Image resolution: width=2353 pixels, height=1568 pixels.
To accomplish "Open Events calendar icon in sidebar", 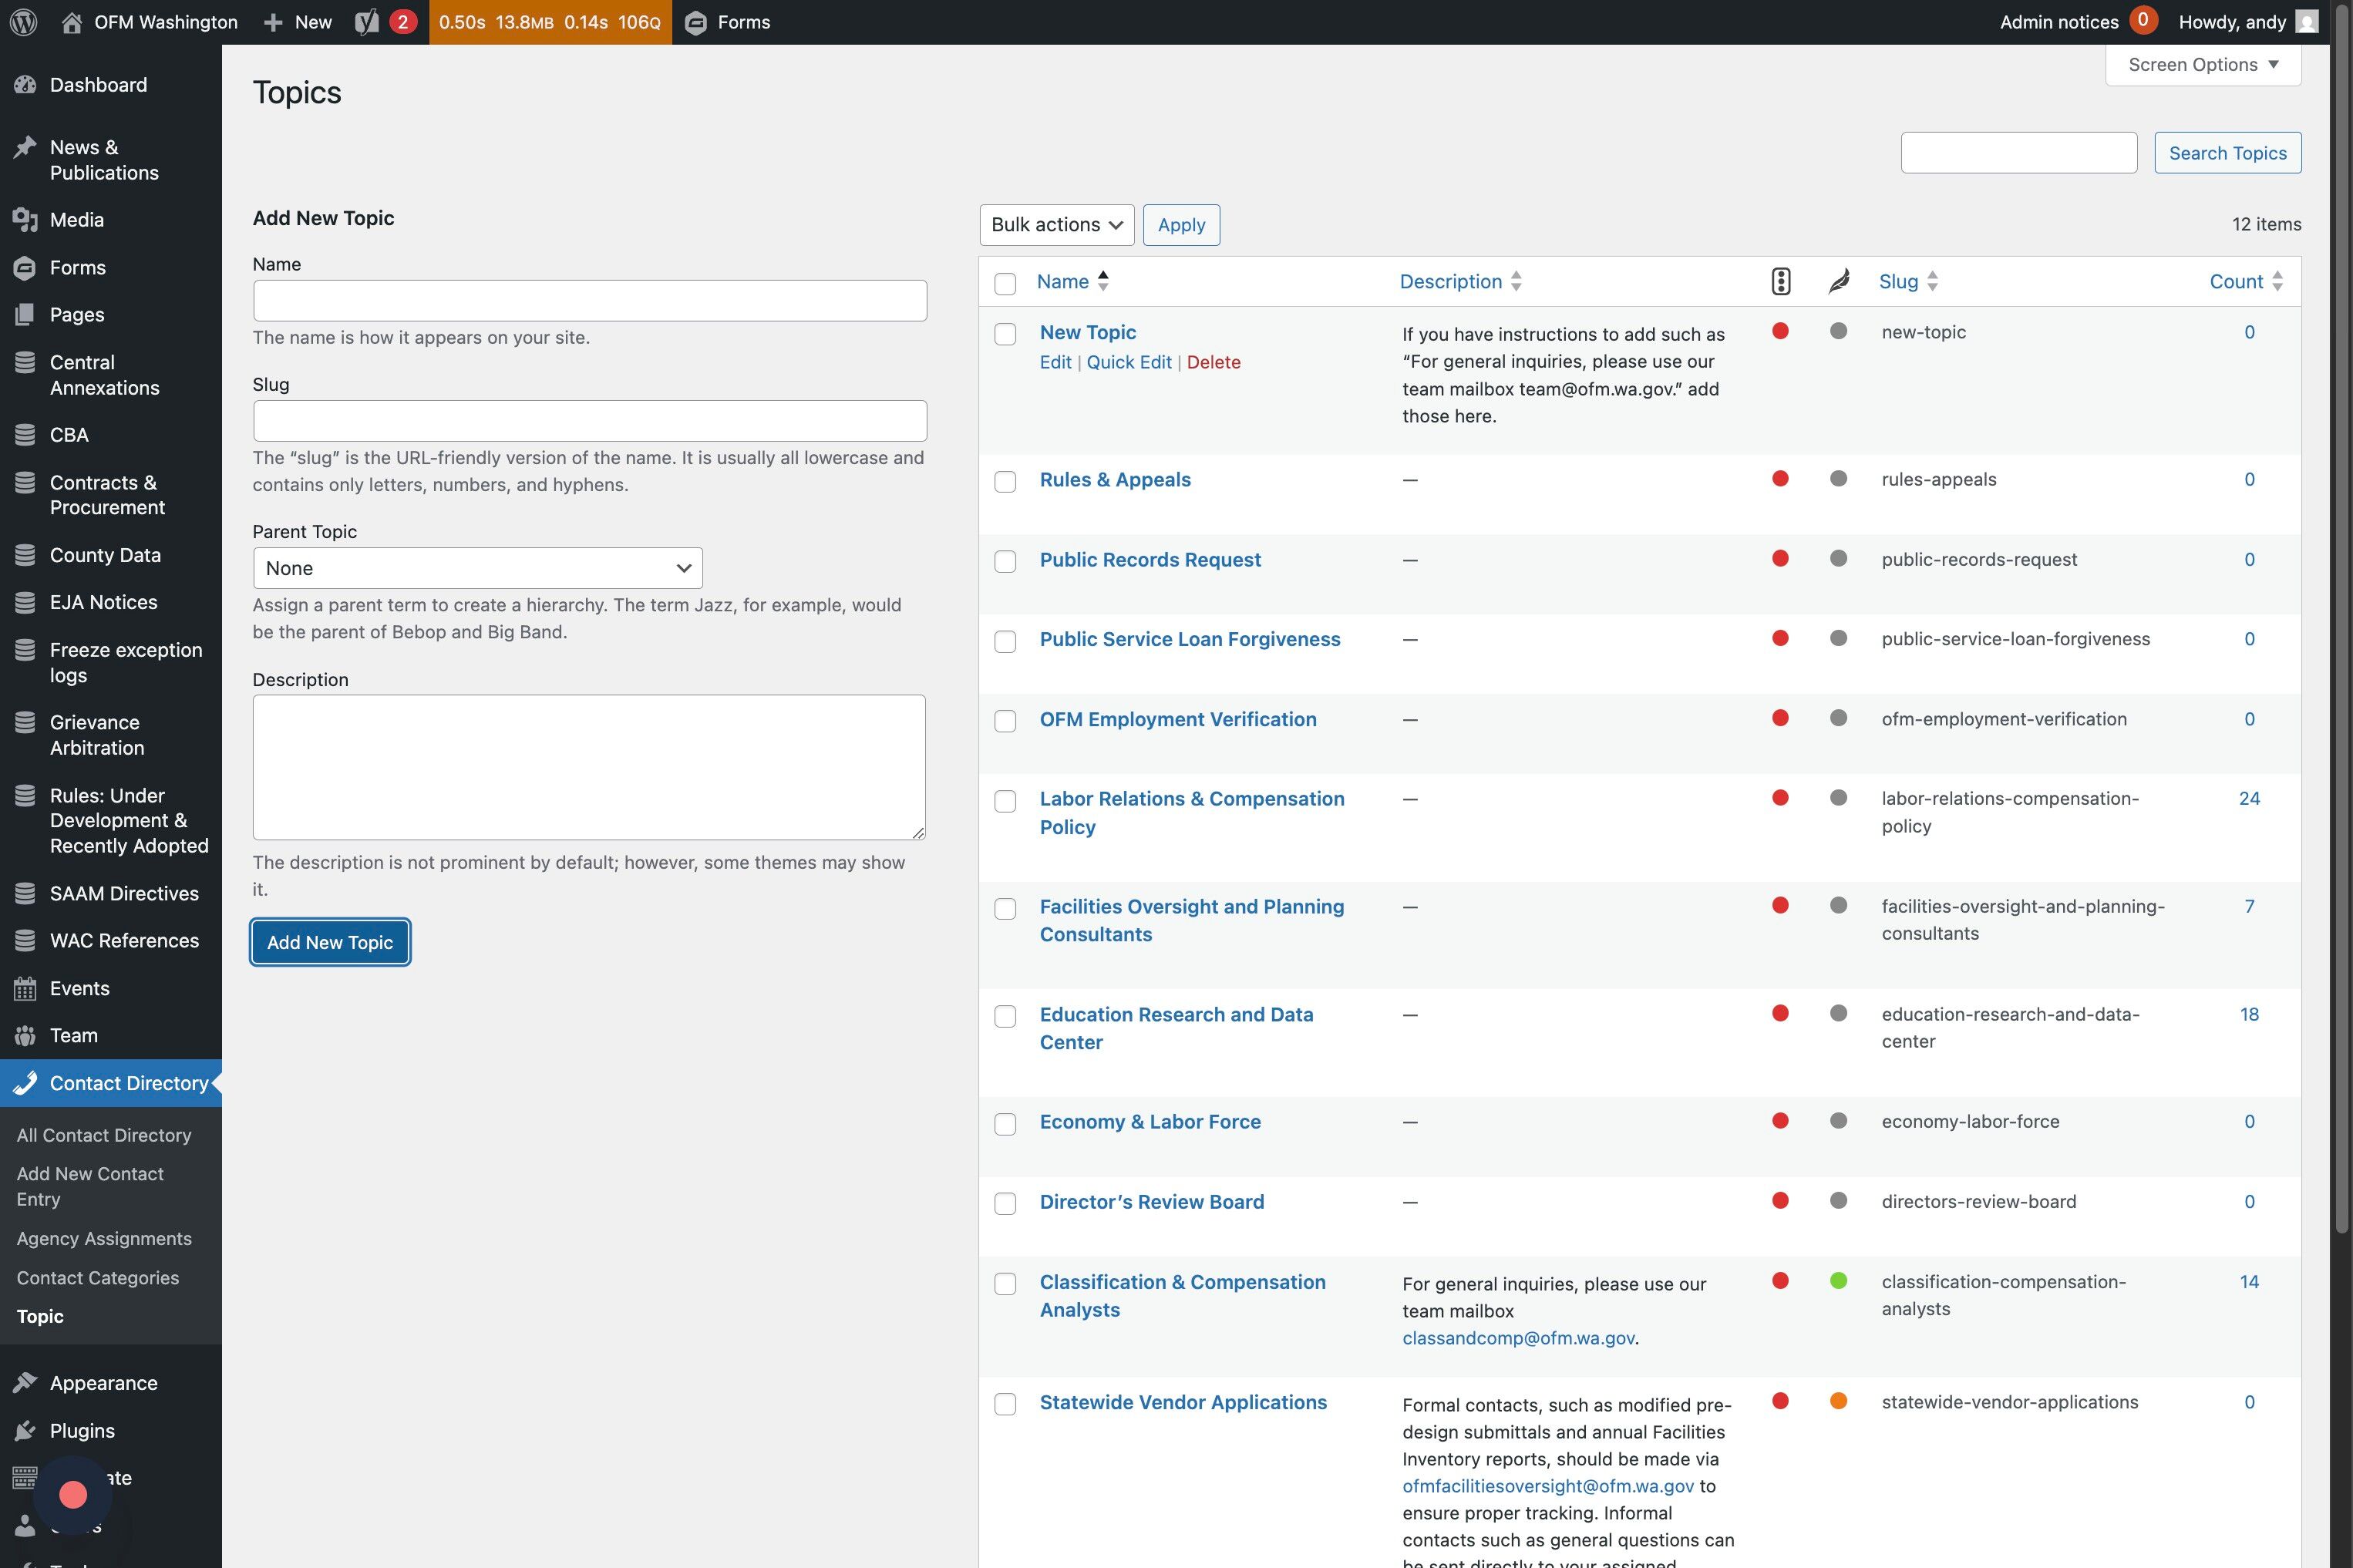I will point(25,988).
